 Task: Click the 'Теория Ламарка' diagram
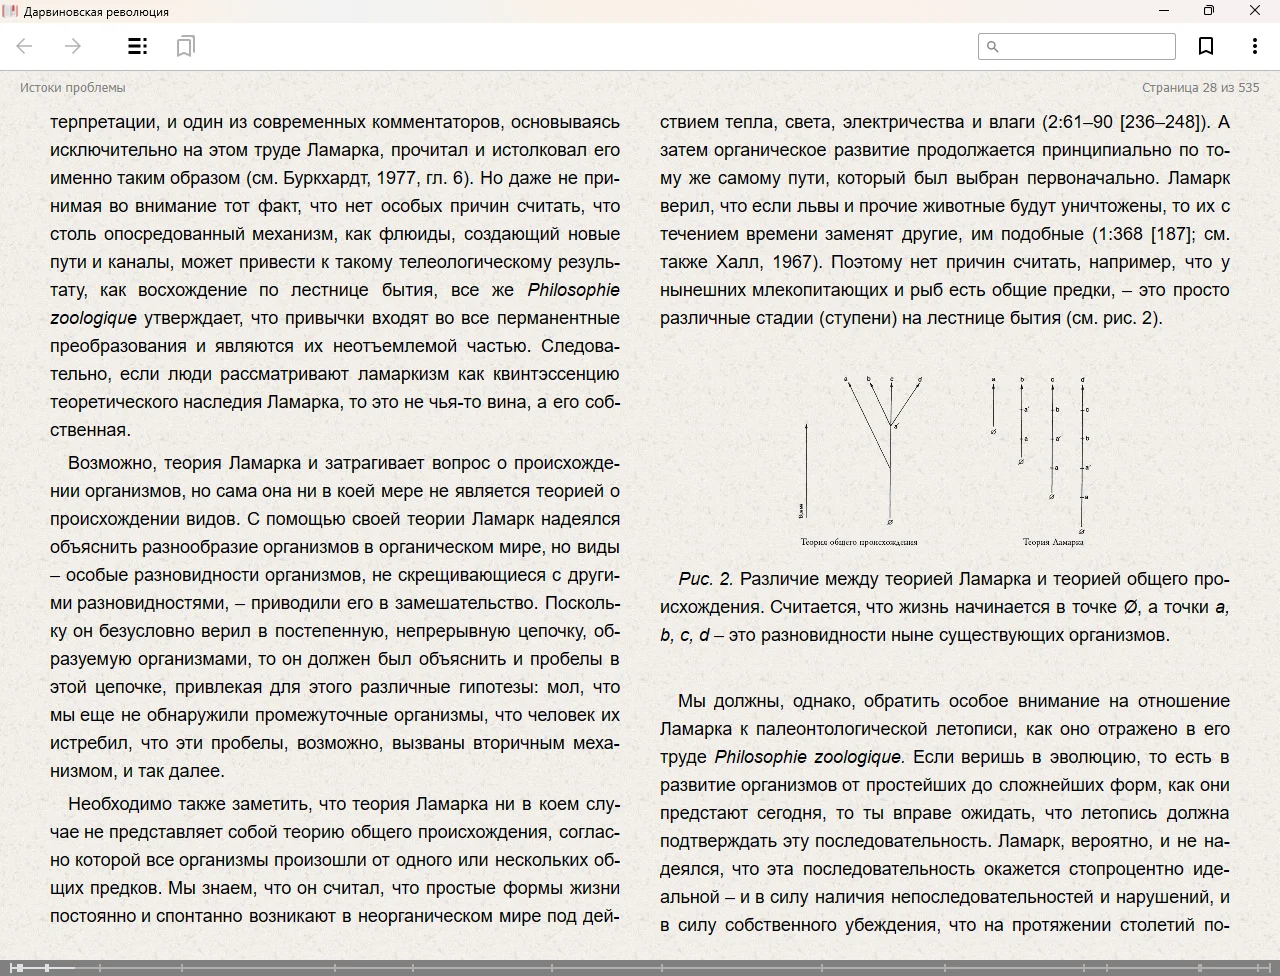tap(1040, 455)
